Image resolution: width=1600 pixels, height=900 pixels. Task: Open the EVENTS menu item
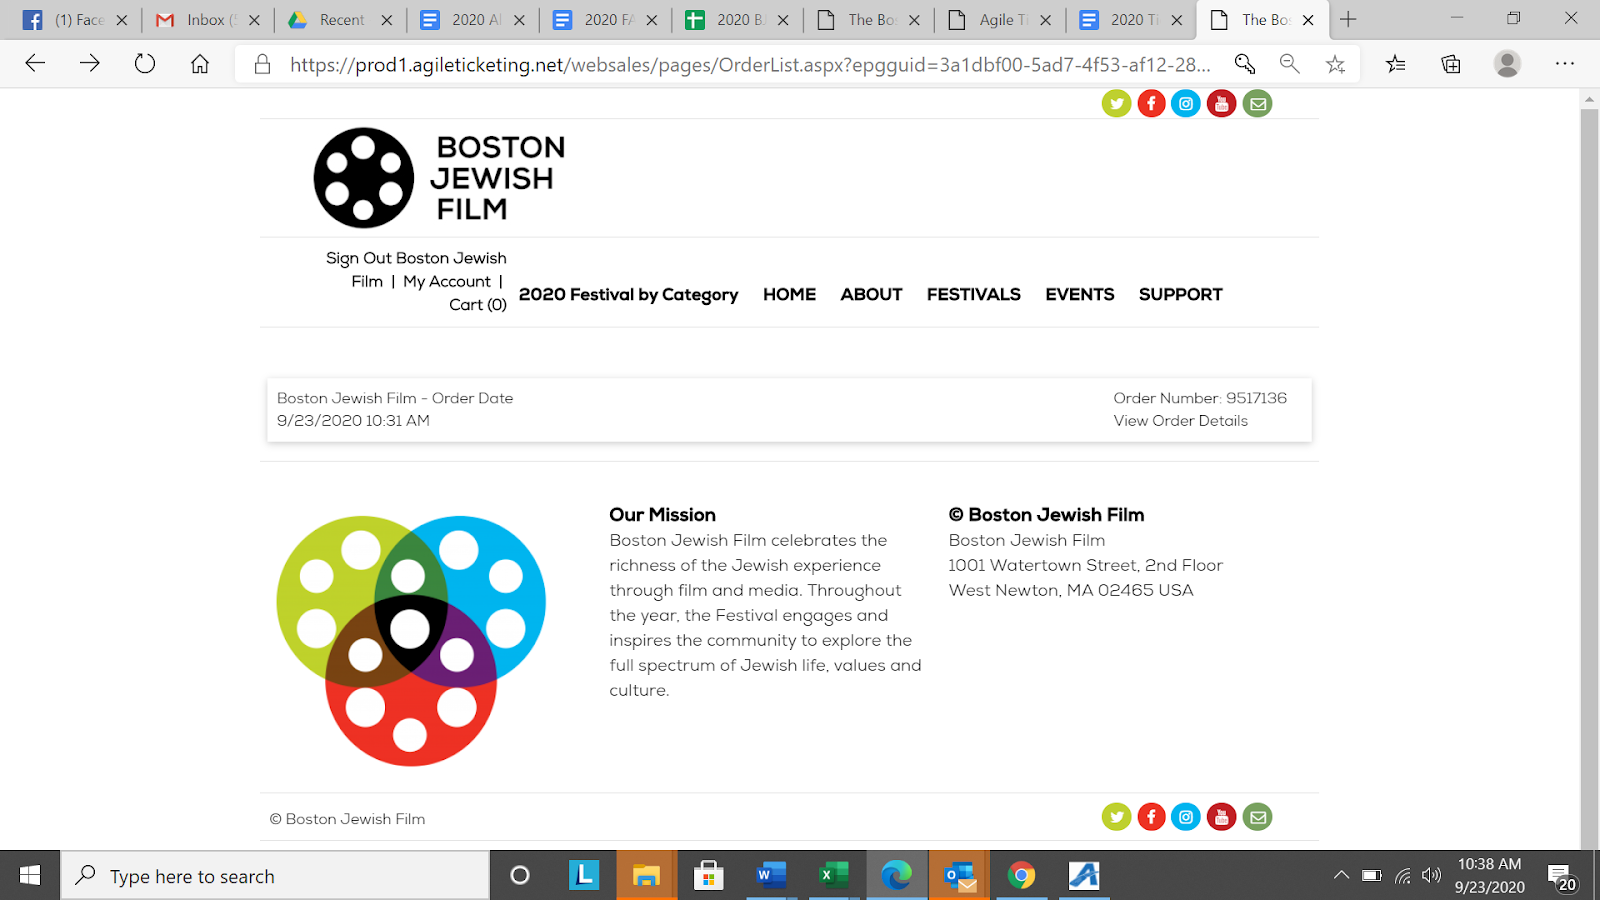point(1080,295)
